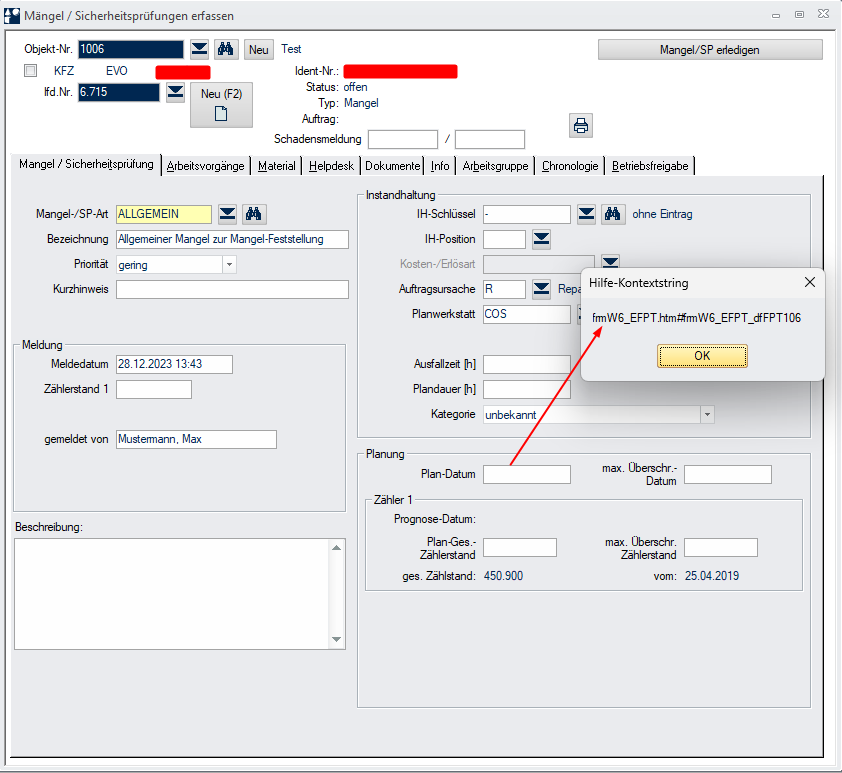The width and height of the screenshot is (842, 773).
Task: Expand the Priorität dropdown
Action: [229, 264]
